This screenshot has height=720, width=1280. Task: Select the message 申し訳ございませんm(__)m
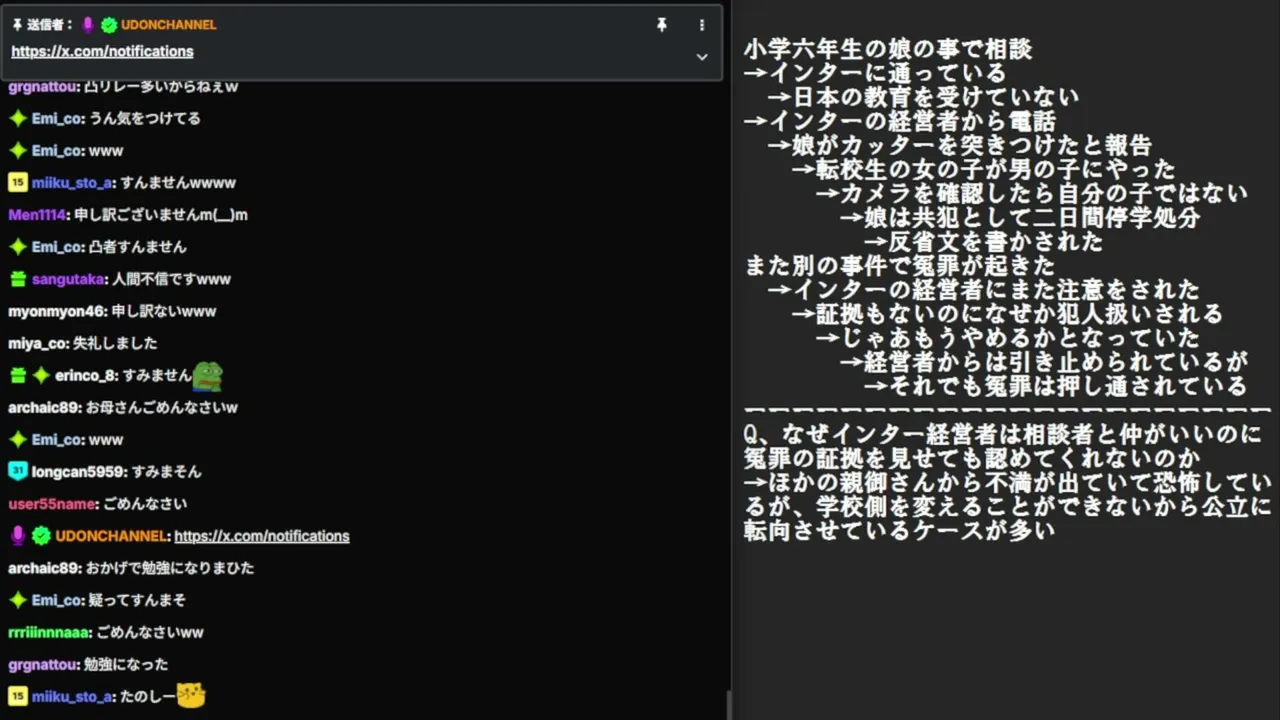tap(161, 215)
